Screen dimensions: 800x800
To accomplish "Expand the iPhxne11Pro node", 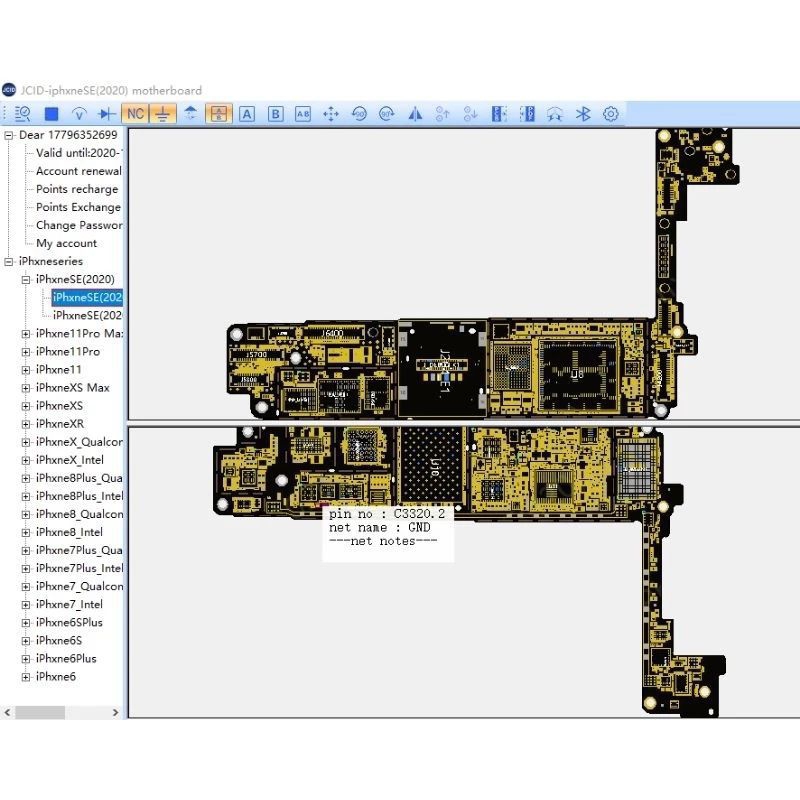I will coord(26,352).
